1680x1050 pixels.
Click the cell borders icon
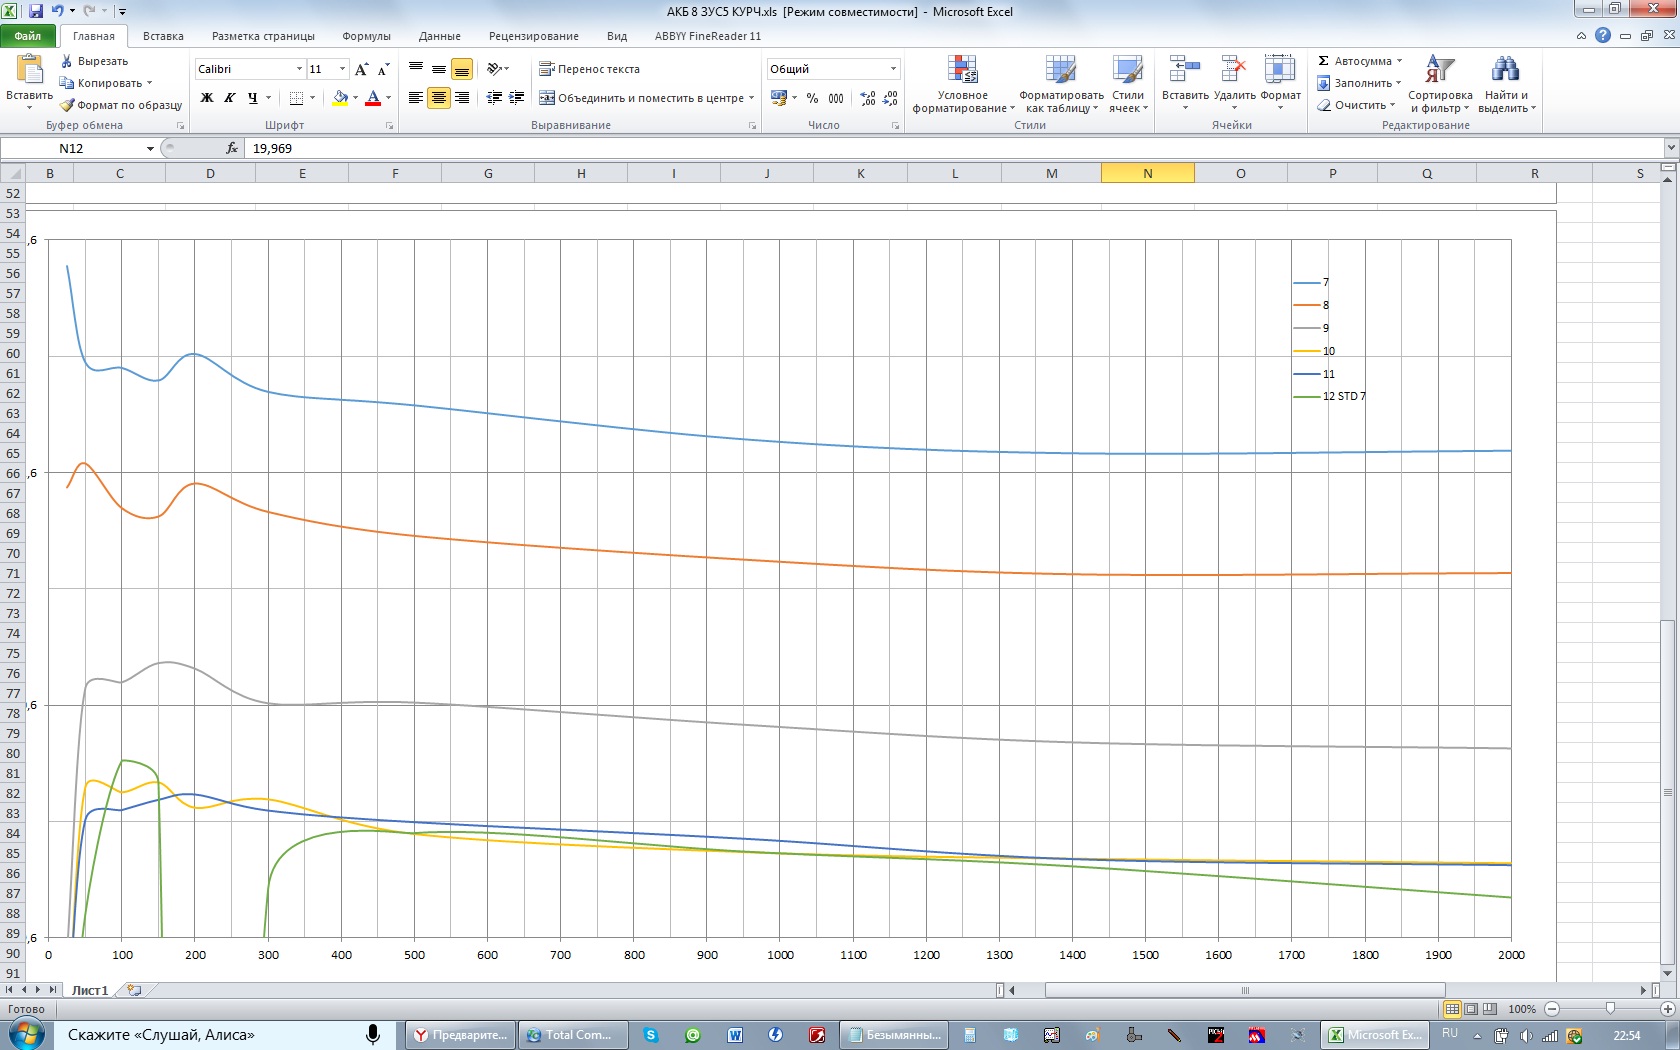pos(296,98)
